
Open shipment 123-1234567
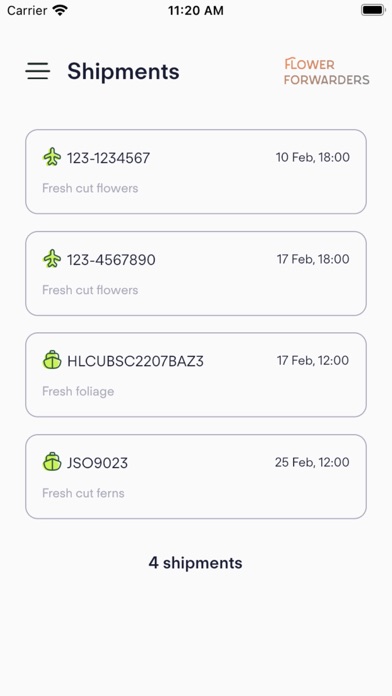coord(196,172)
